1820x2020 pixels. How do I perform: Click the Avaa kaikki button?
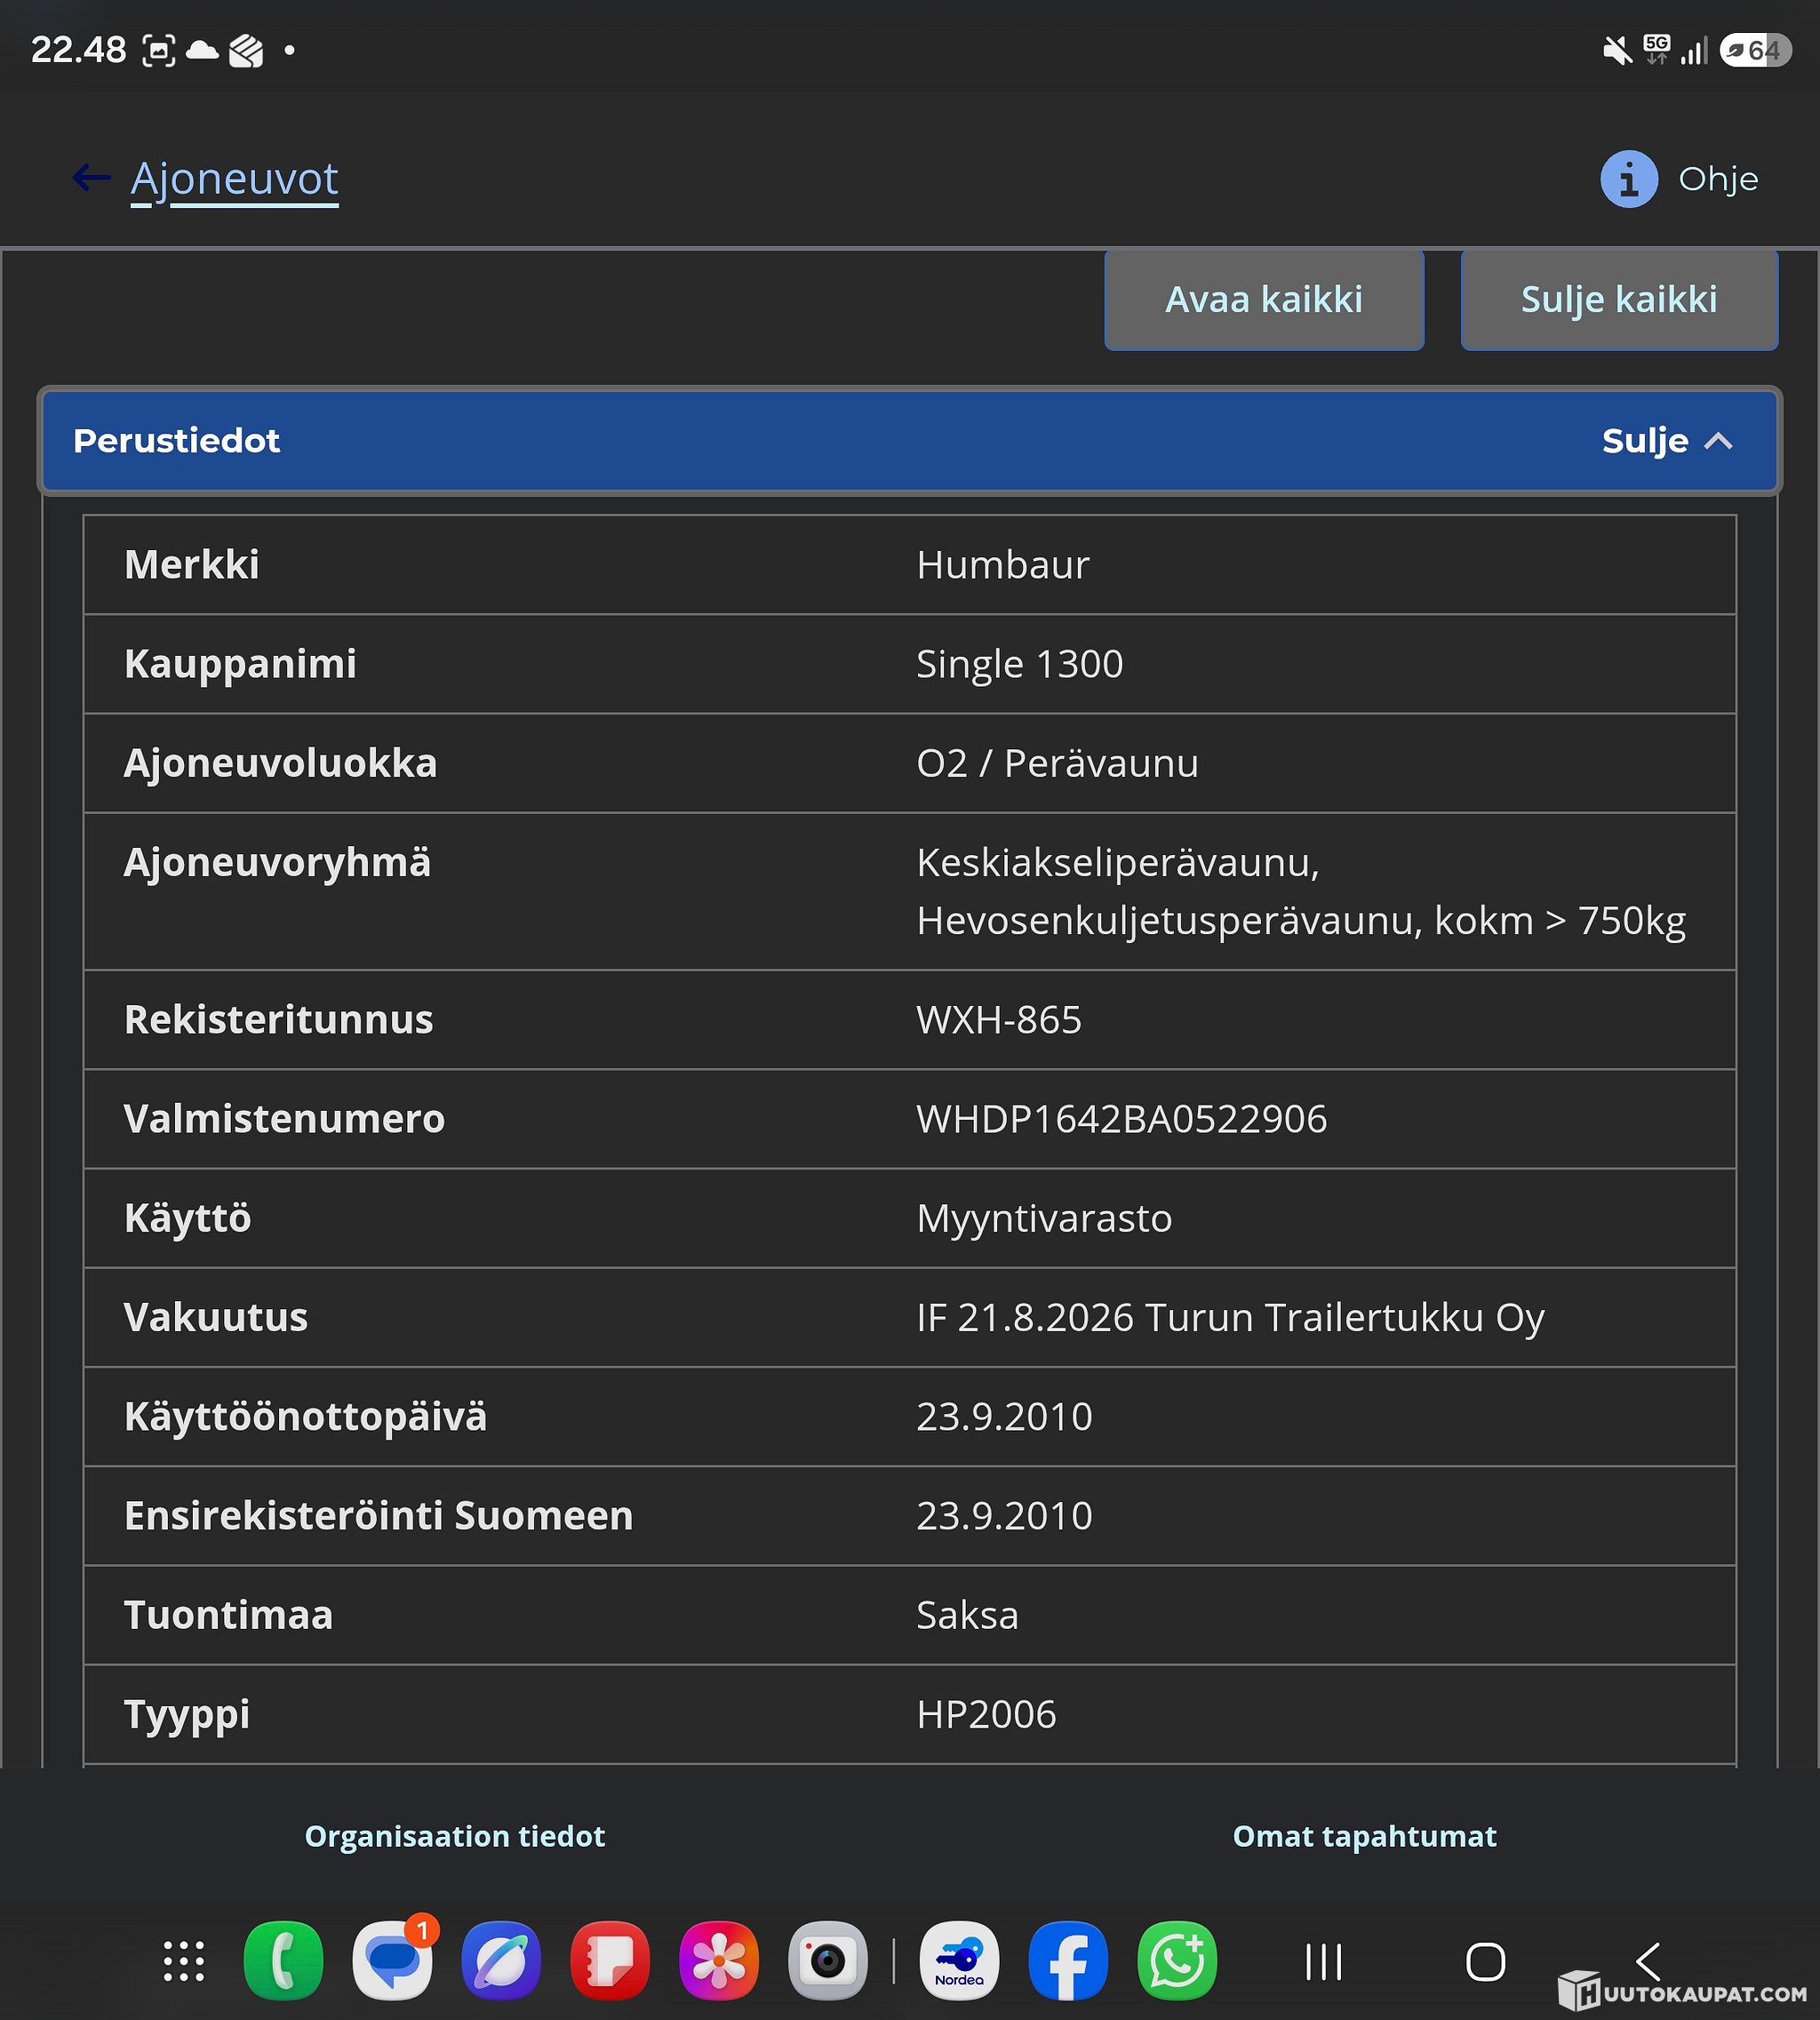1264,299
